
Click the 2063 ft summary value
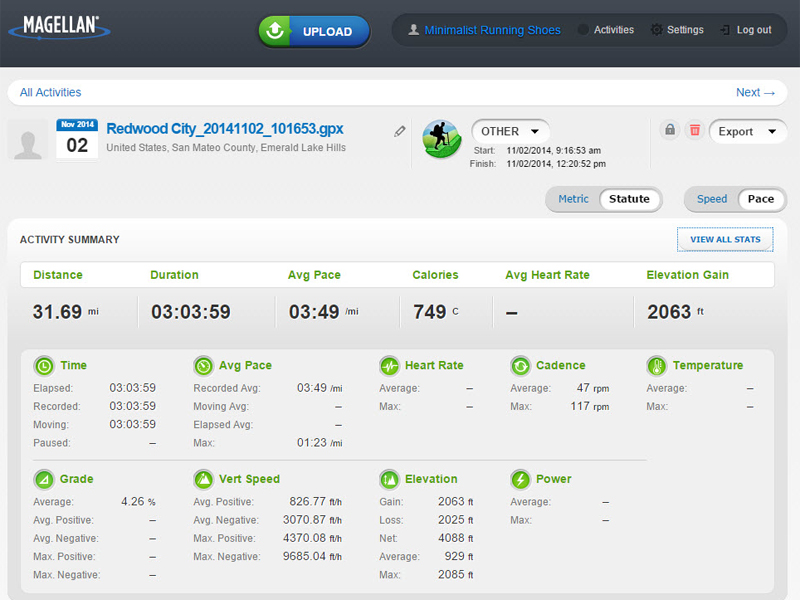(676, 312)
